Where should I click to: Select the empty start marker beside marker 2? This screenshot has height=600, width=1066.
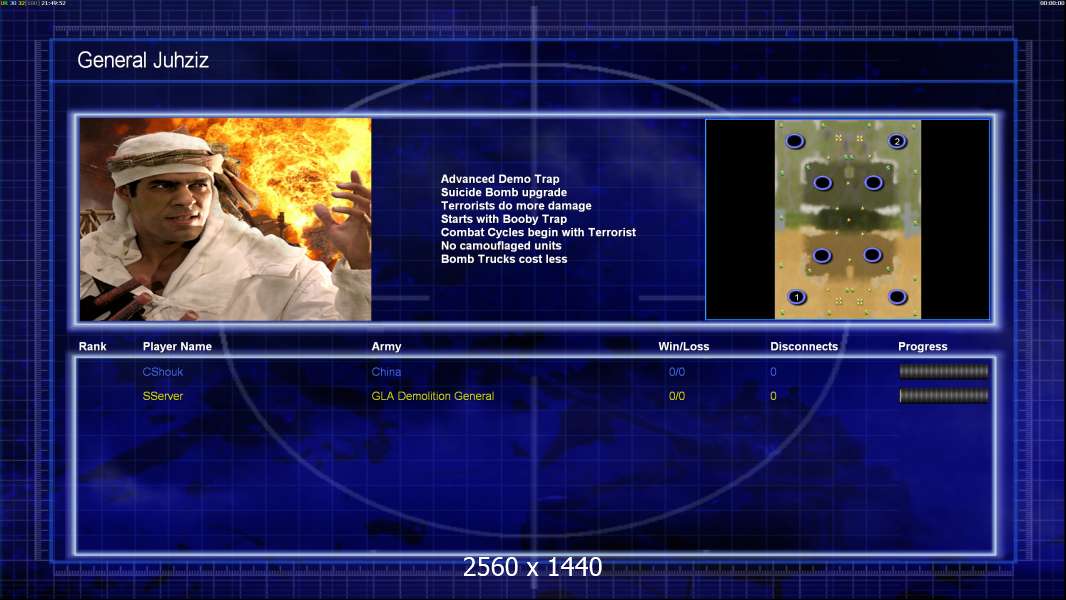(795, 141)
